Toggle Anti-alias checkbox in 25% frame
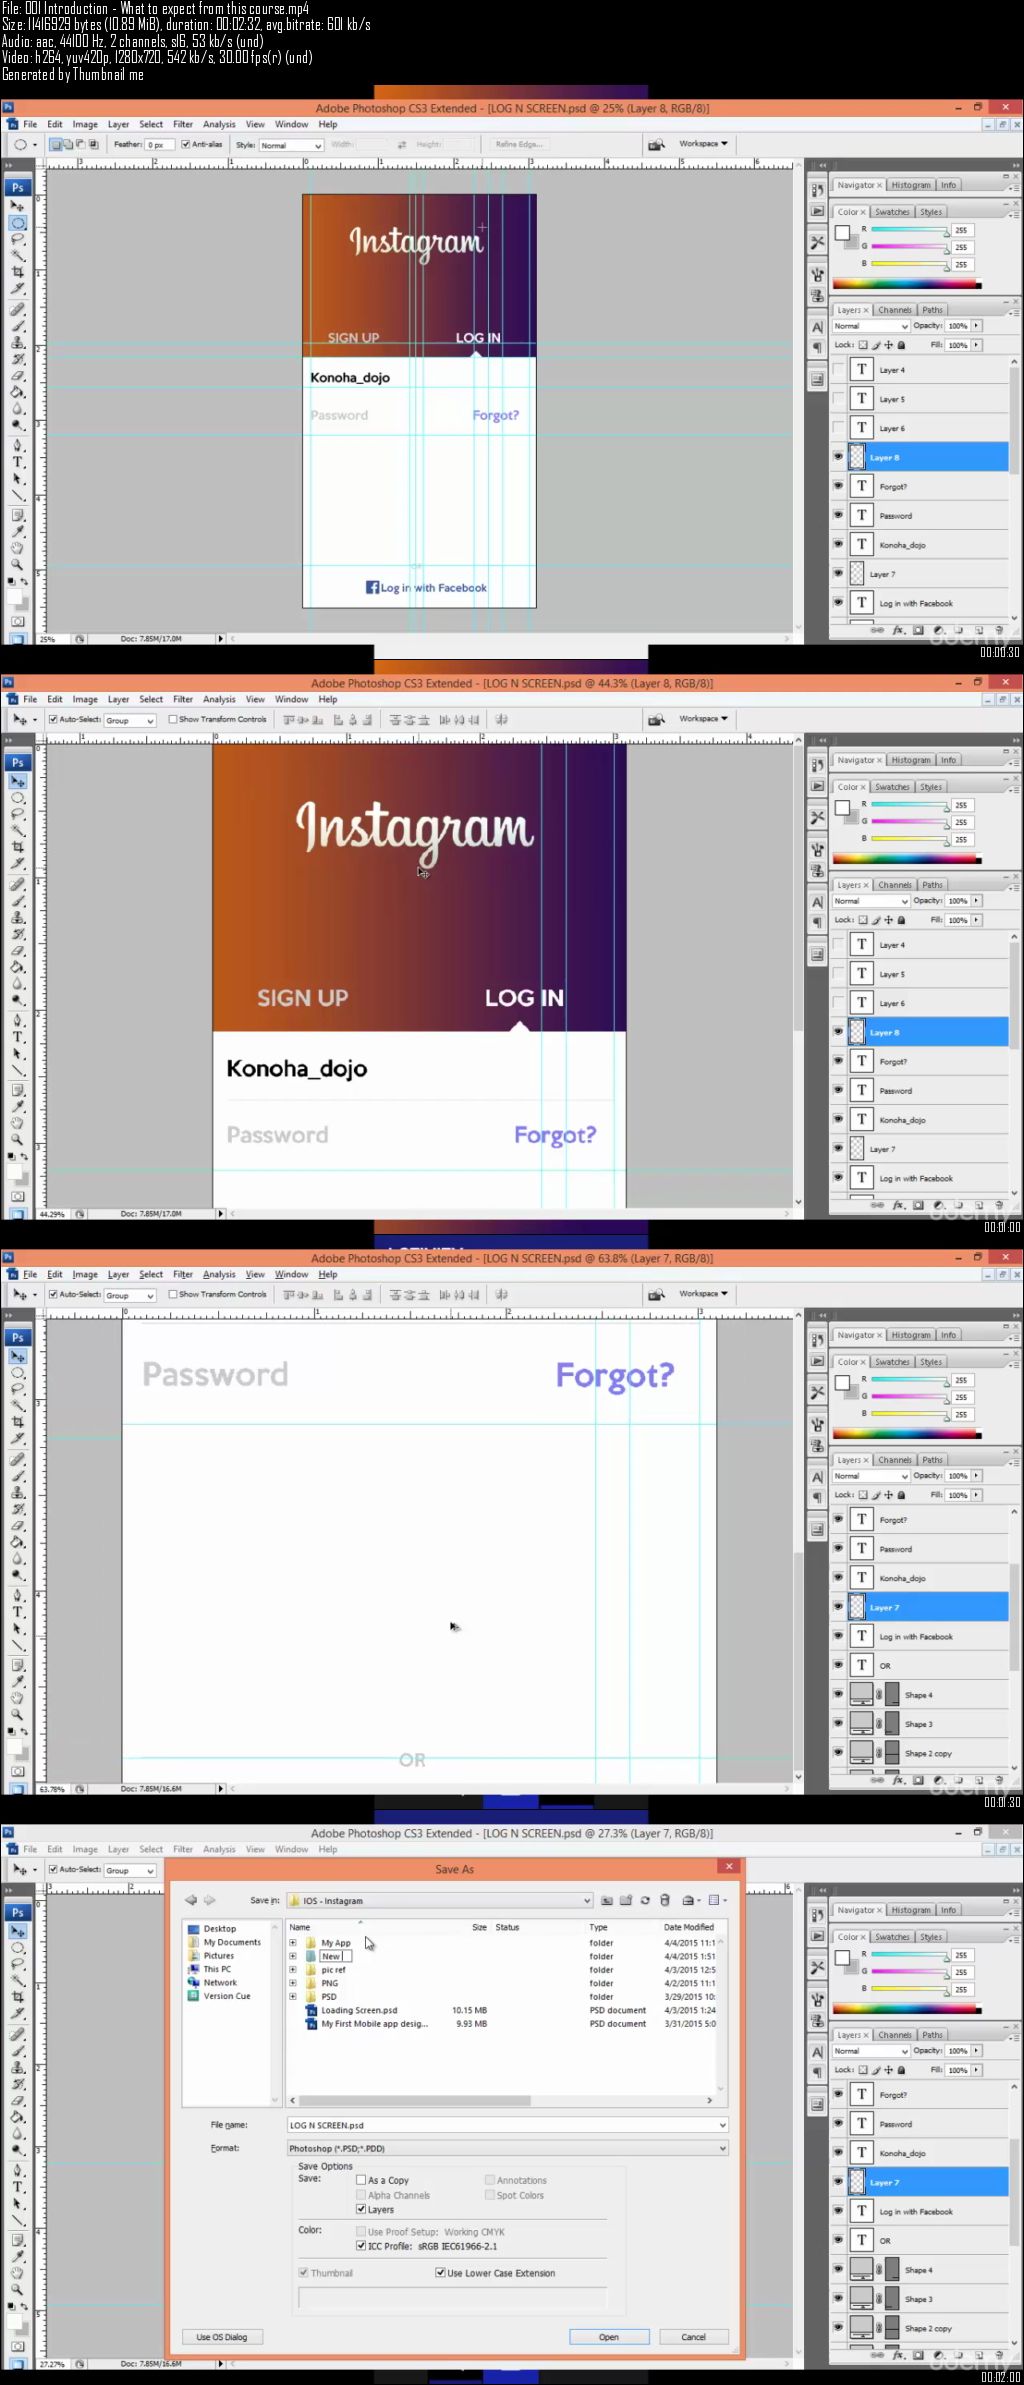This screenshot has height=2385, width=1024. coord(186,144)
